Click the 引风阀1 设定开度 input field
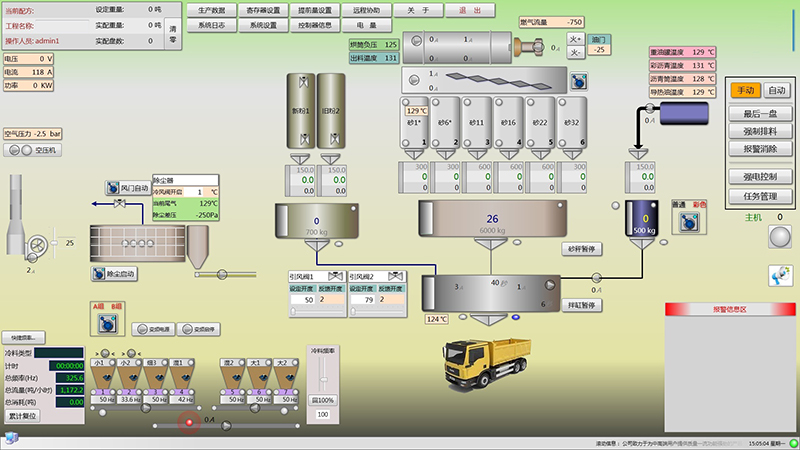This screenshot has height=450, width=800. click(x=302, y=300)
